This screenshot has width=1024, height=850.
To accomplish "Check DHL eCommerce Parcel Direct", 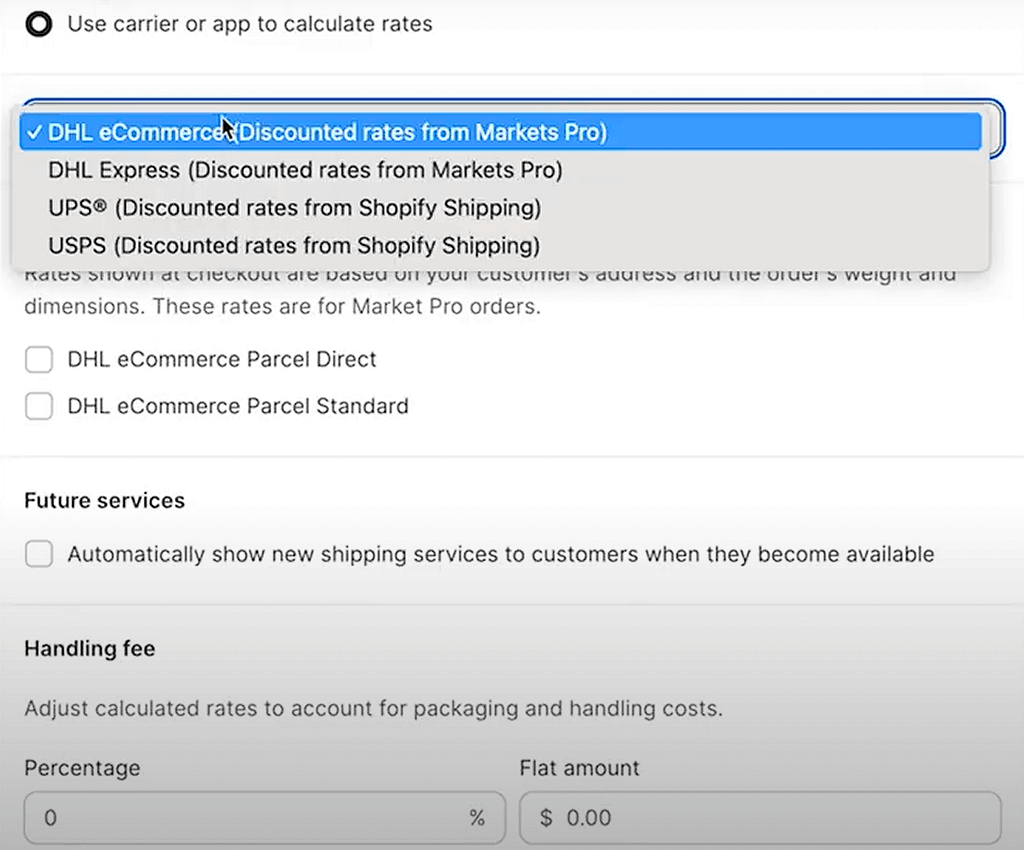I will click(39, 359).
